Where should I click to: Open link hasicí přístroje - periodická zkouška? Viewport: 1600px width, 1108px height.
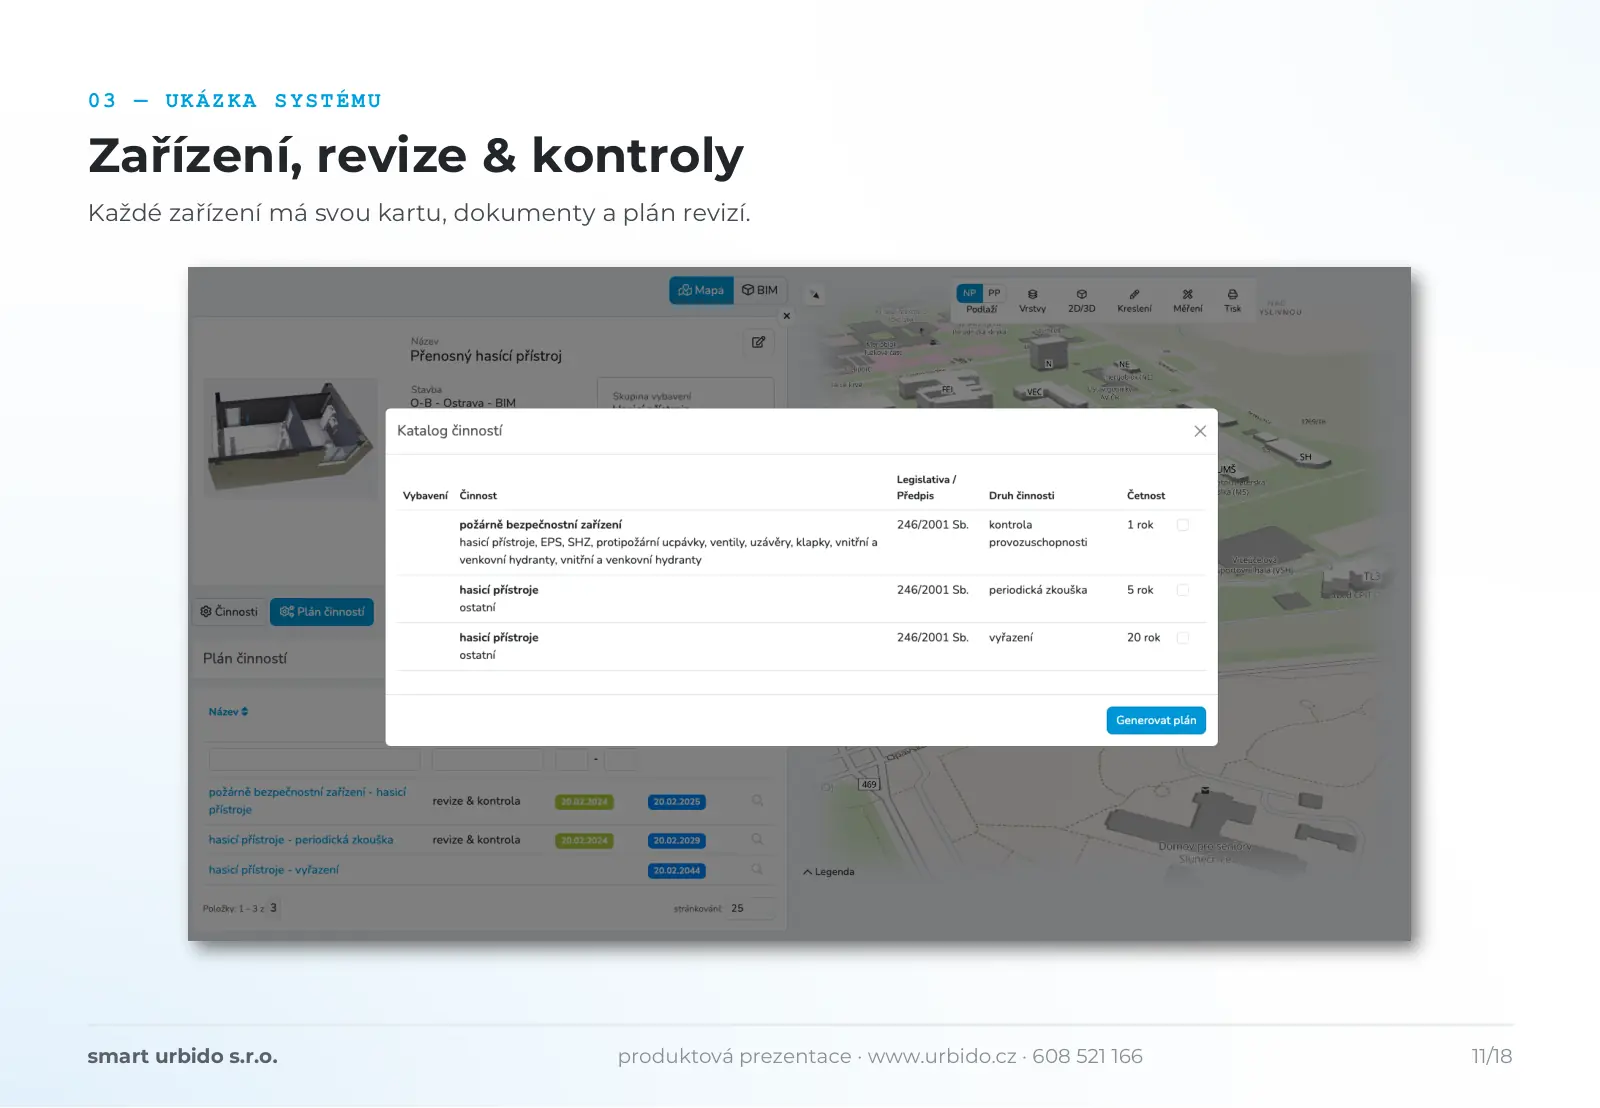point(301,840)
